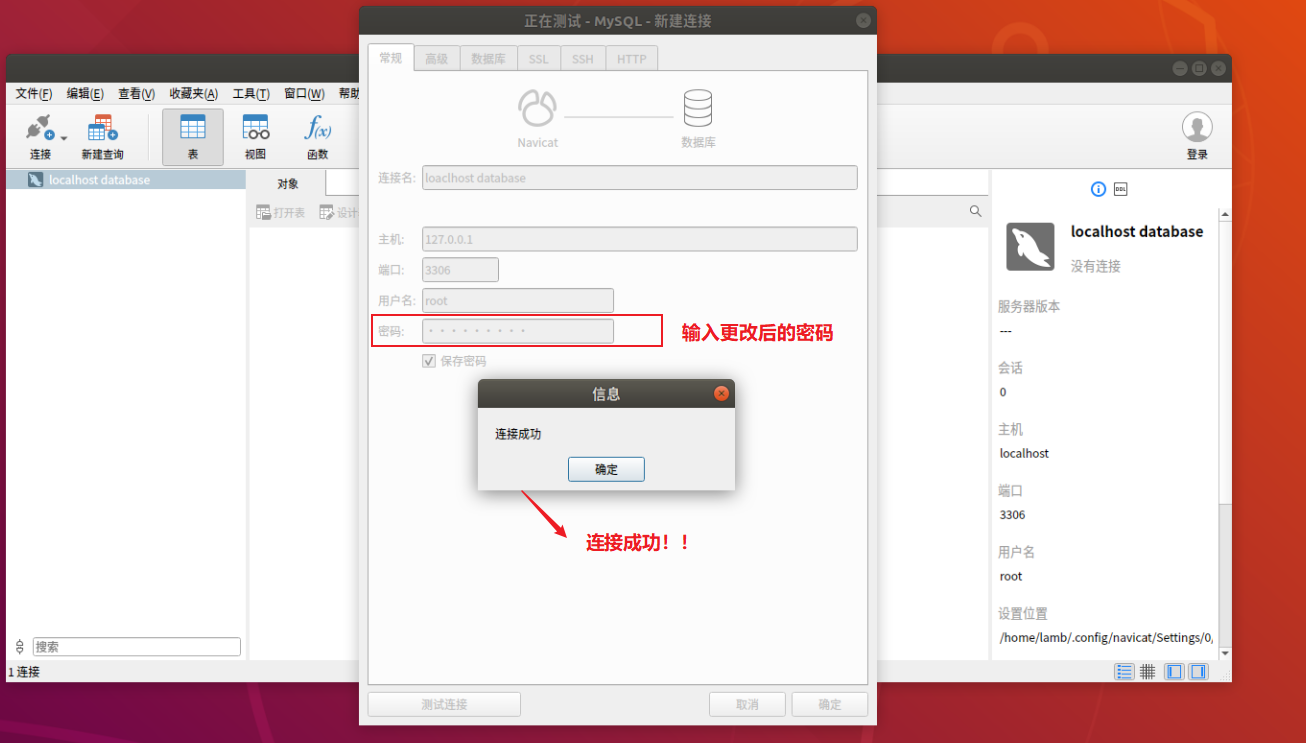Image resolution: width=1306 pixels, height=743 pixels.
Task: Click the info panel scrollbar down arrow
Action: coord(1225,654)
